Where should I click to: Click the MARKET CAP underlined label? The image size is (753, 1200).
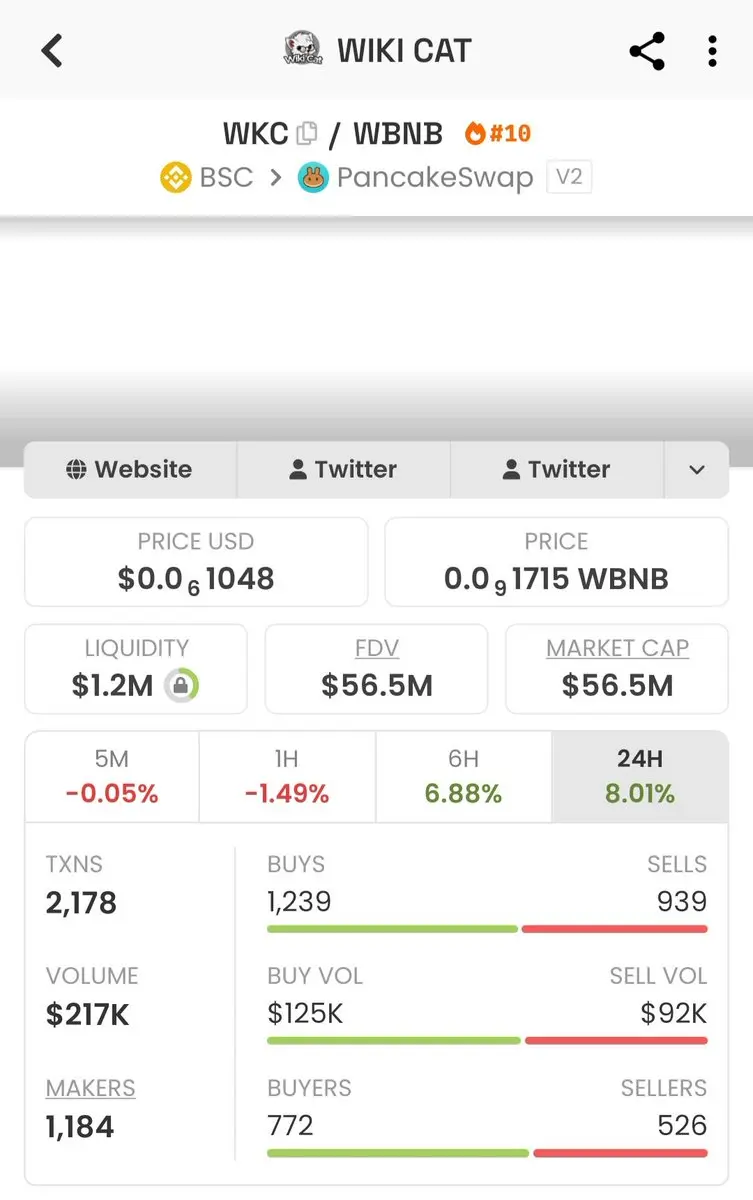(617, 648)
